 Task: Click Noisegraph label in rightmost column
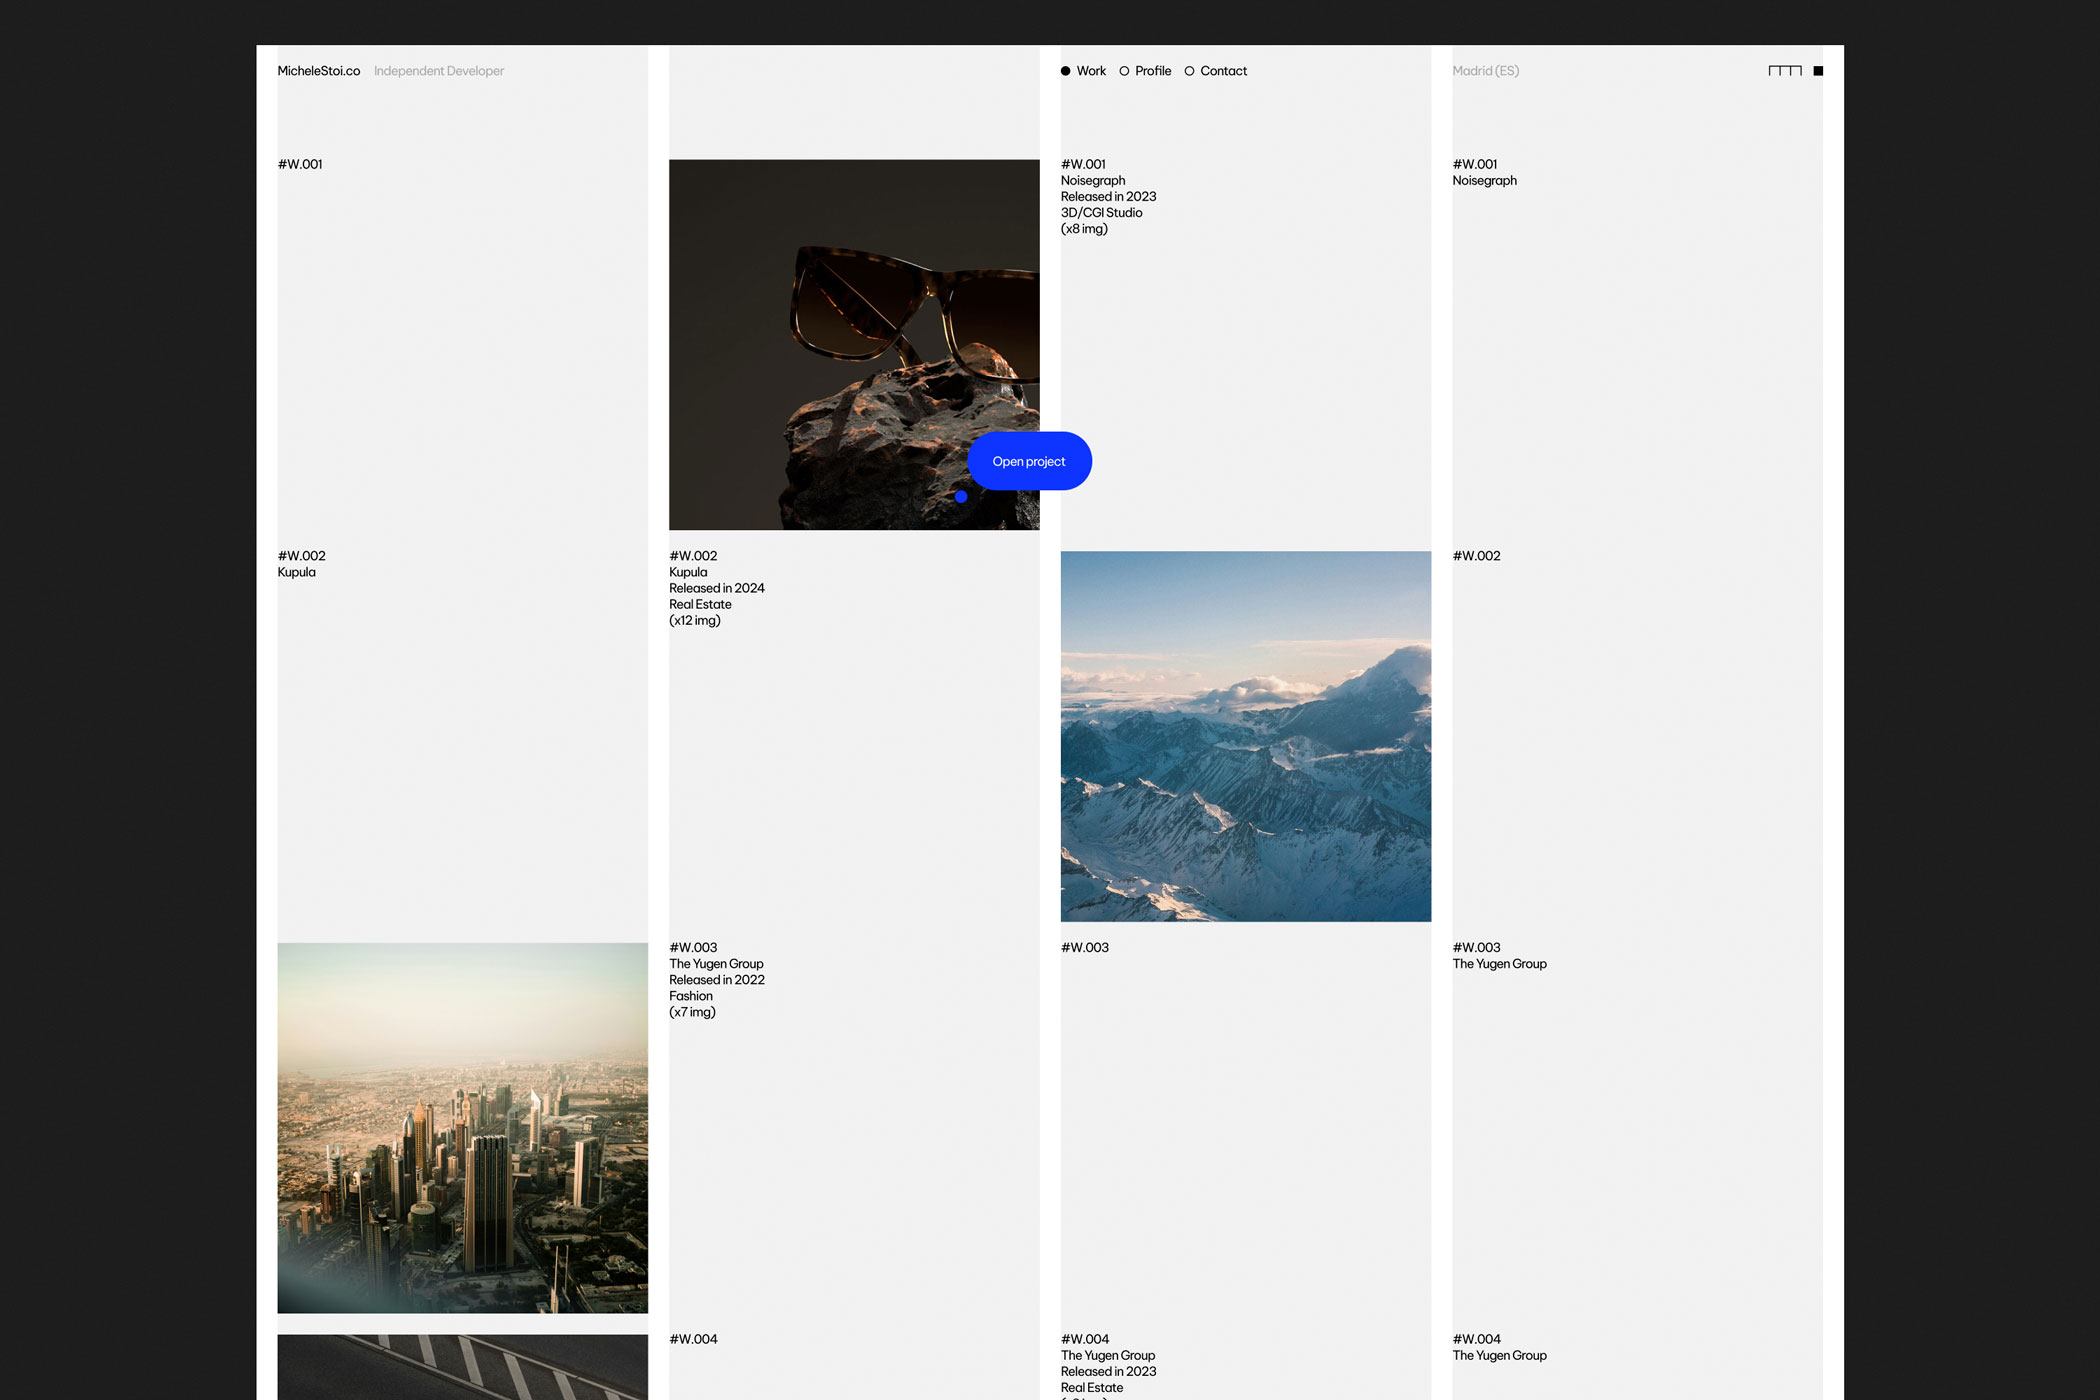(1484, 181)
